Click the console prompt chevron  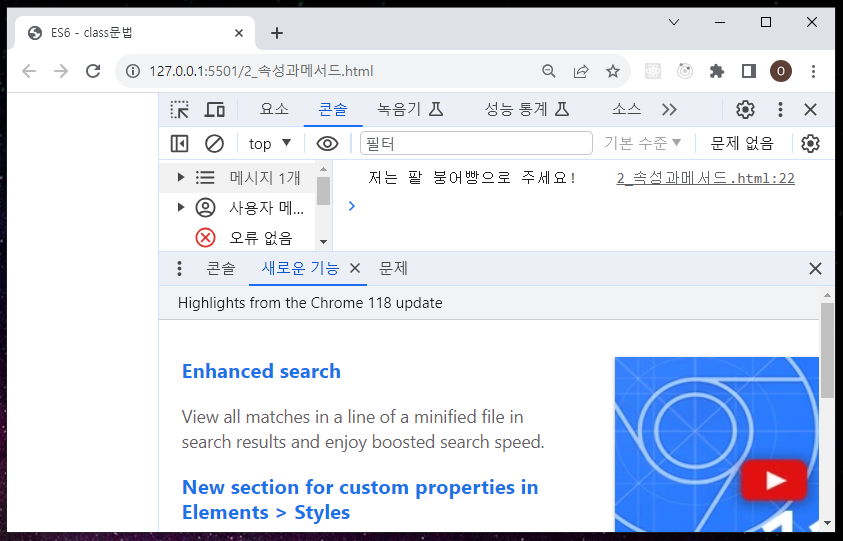(x=352, y=206)
